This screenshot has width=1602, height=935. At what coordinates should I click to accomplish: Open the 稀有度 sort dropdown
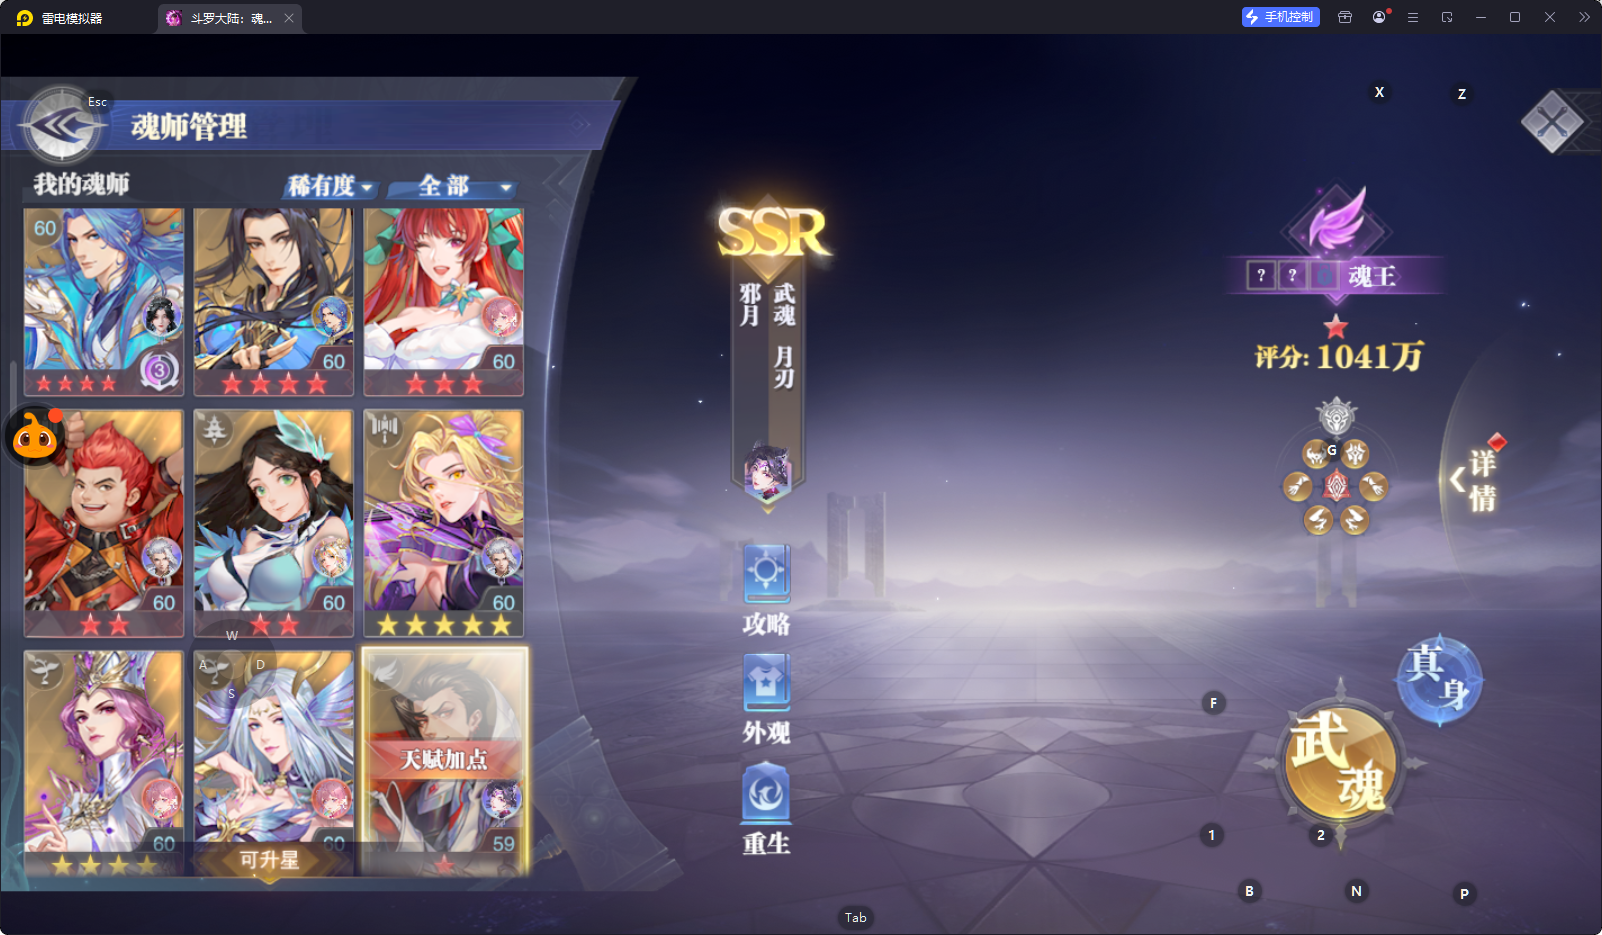coord(331,186)
